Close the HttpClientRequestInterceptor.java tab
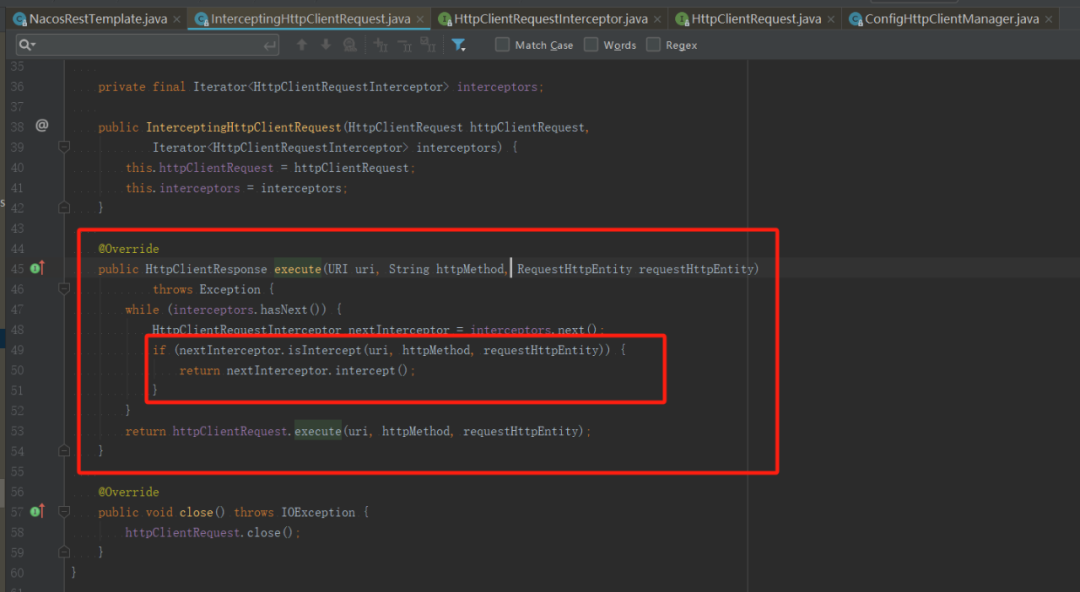Viewport: 1080px width, 592px height. pyautogui.click(x=657, y=19)
